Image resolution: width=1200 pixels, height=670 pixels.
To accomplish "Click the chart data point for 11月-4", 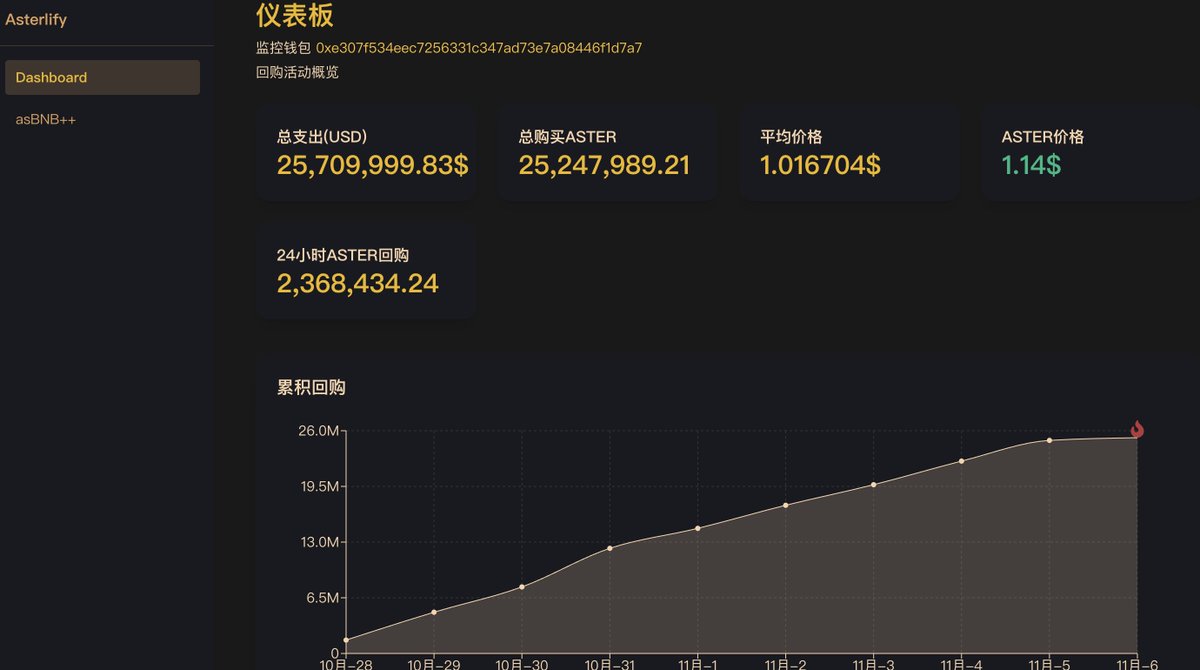I will pos(962,461).
